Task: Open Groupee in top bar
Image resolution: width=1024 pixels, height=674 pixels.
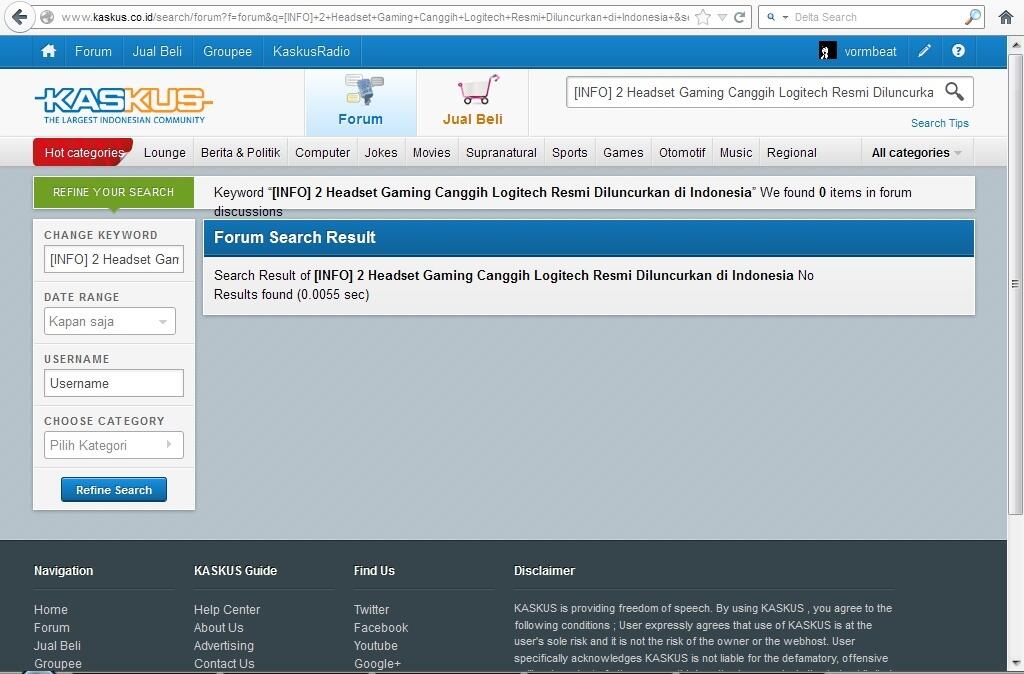Action: pos(227,51)
